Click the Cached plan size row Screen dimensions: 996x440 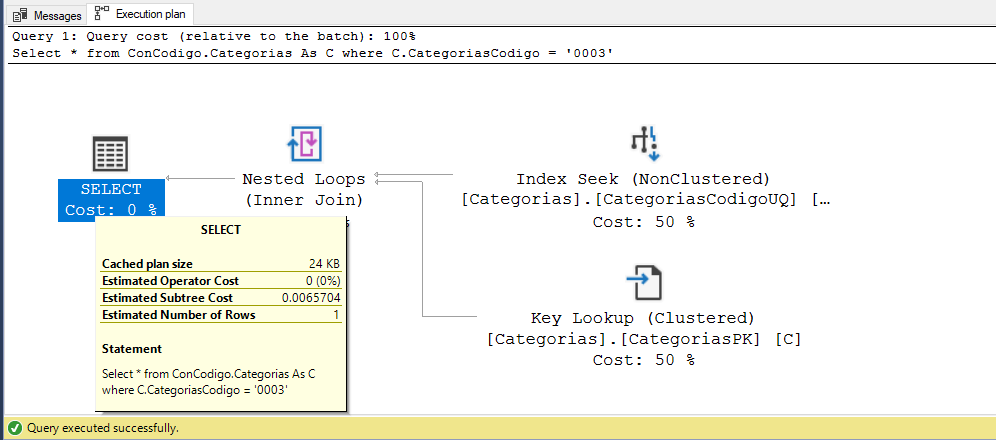tap(221, 264)
